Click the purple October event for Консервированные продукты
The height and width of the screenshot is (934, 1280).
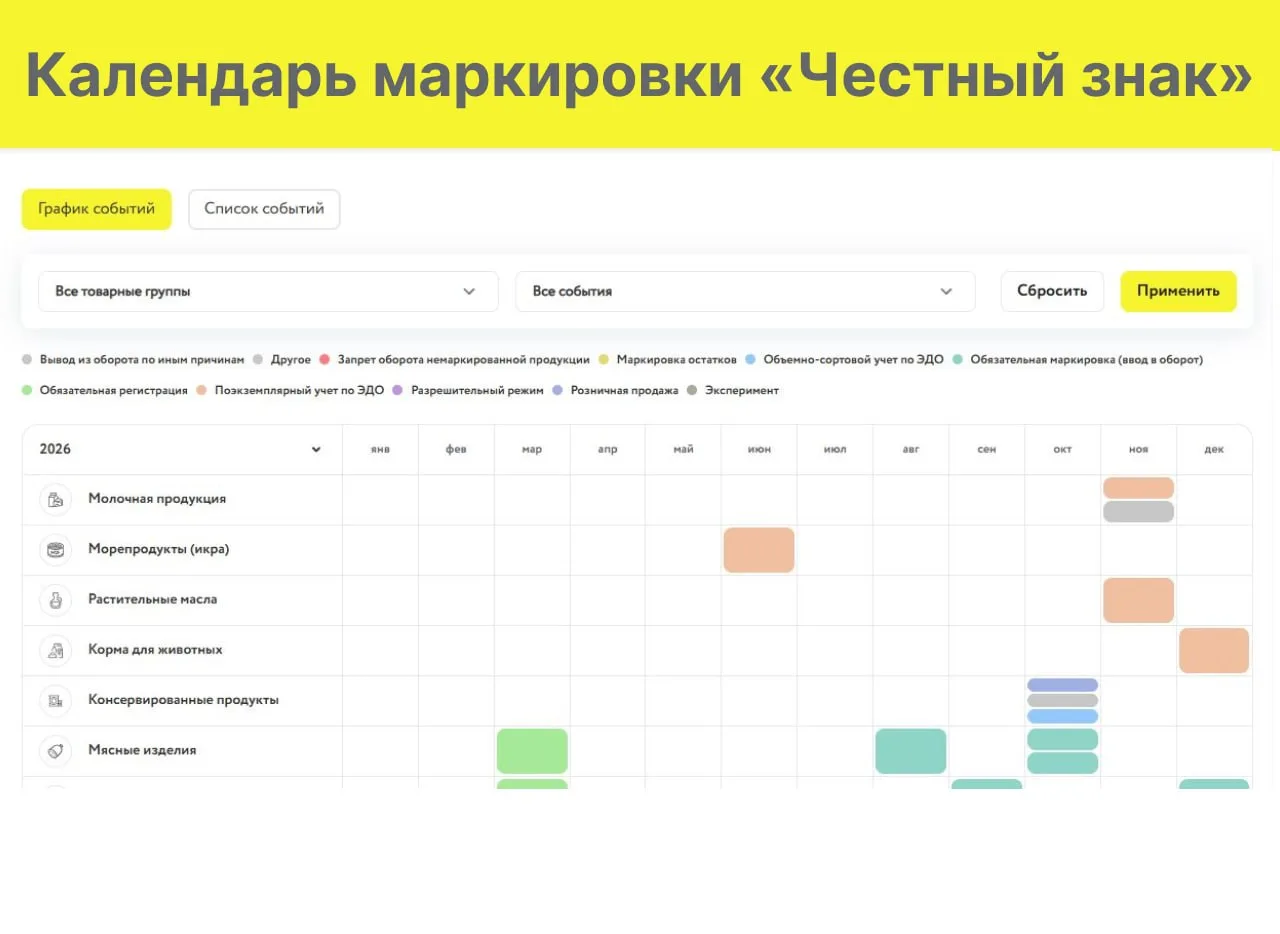coord(1062,685)
